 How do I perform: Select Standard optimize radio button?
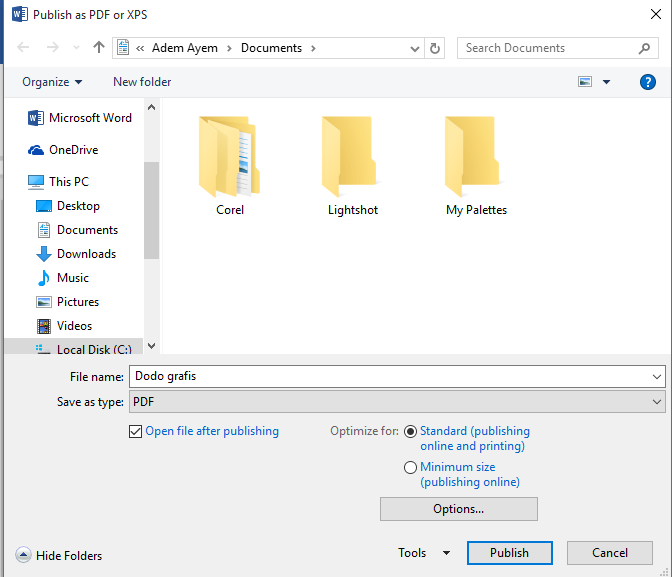click(x=410, y=431)
